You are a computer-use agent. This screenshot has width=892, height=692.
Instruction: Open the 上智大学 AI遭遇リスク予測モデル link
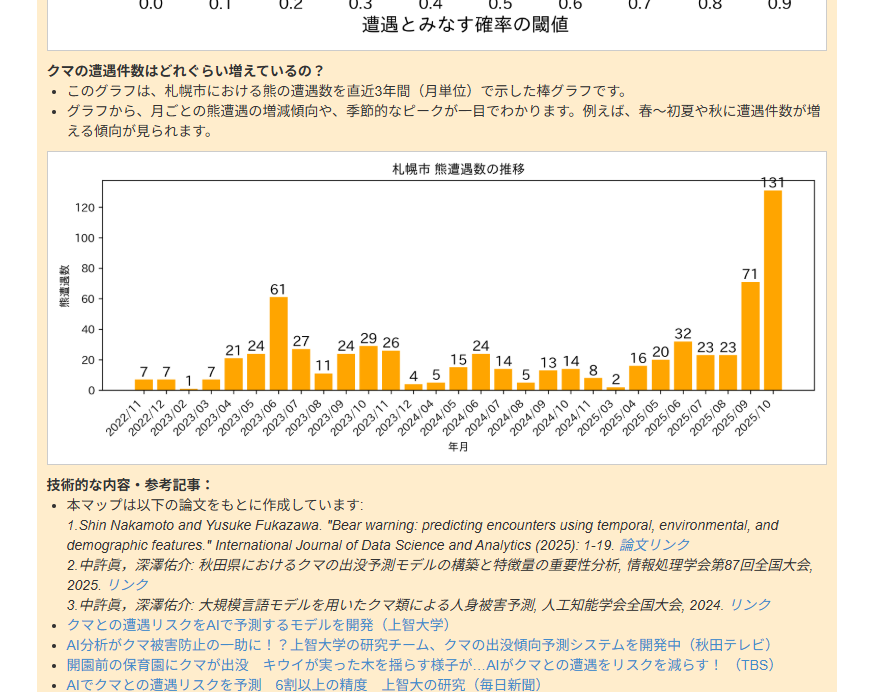pos(255,625)
